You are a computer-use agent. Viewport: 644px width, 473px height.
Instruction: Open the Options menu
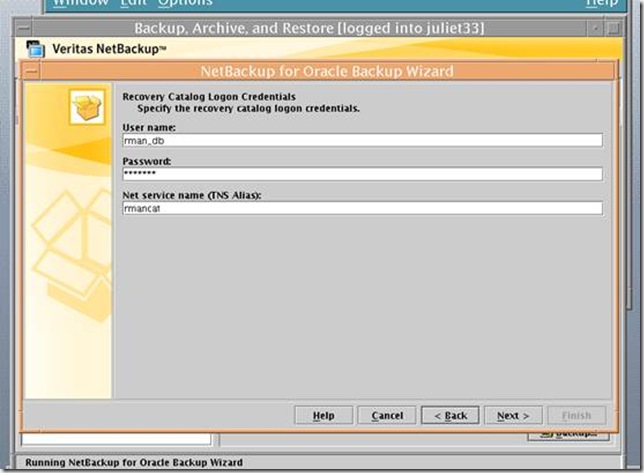(x=185, y=3)
